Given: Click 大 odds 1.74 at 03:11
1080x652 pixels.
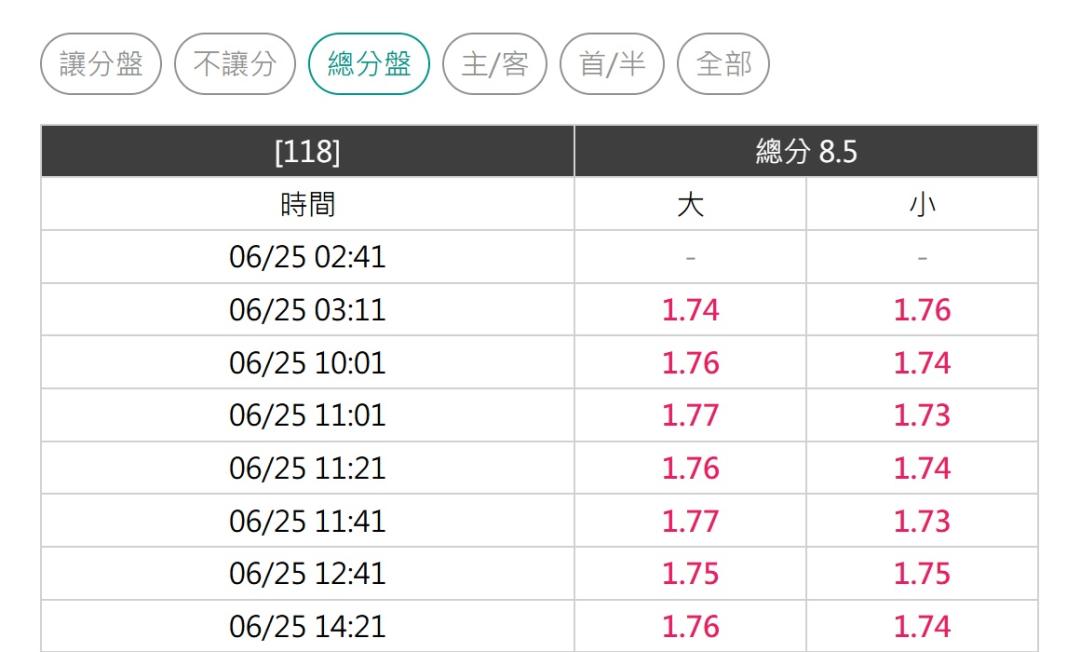Looking at the screenshot, I should [x=690, y=310].
